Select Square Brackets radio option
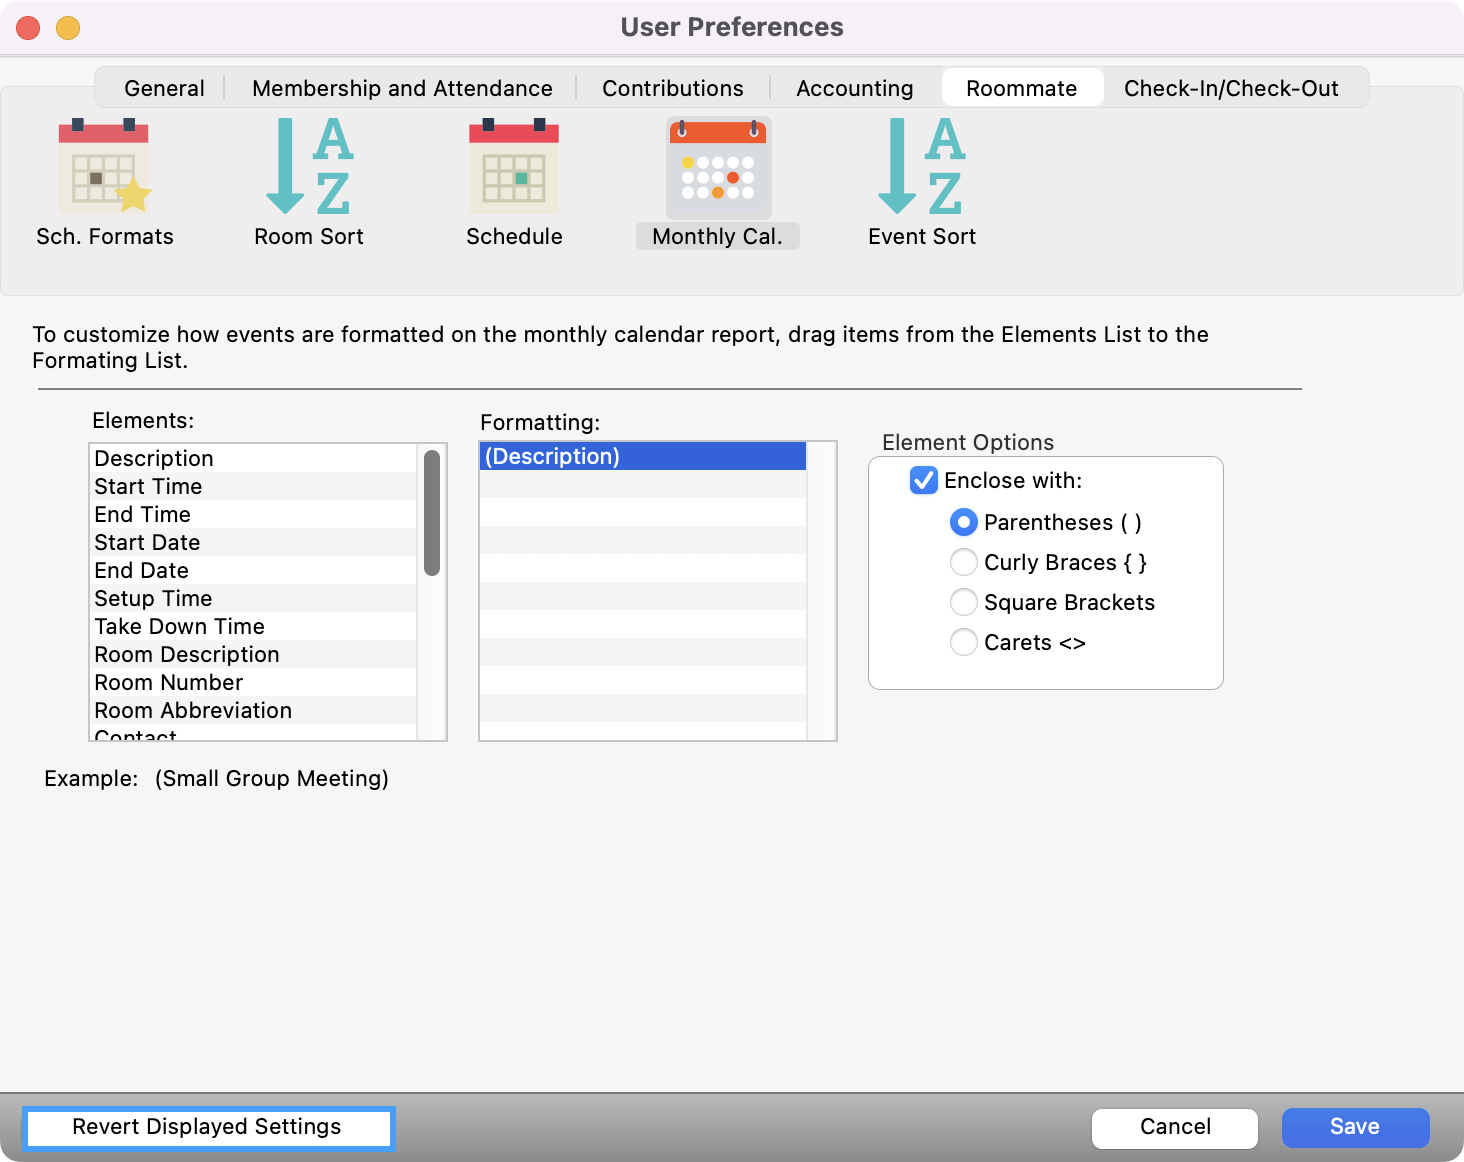Screen dimensions: 1464x1162 [x=963, y=602]
